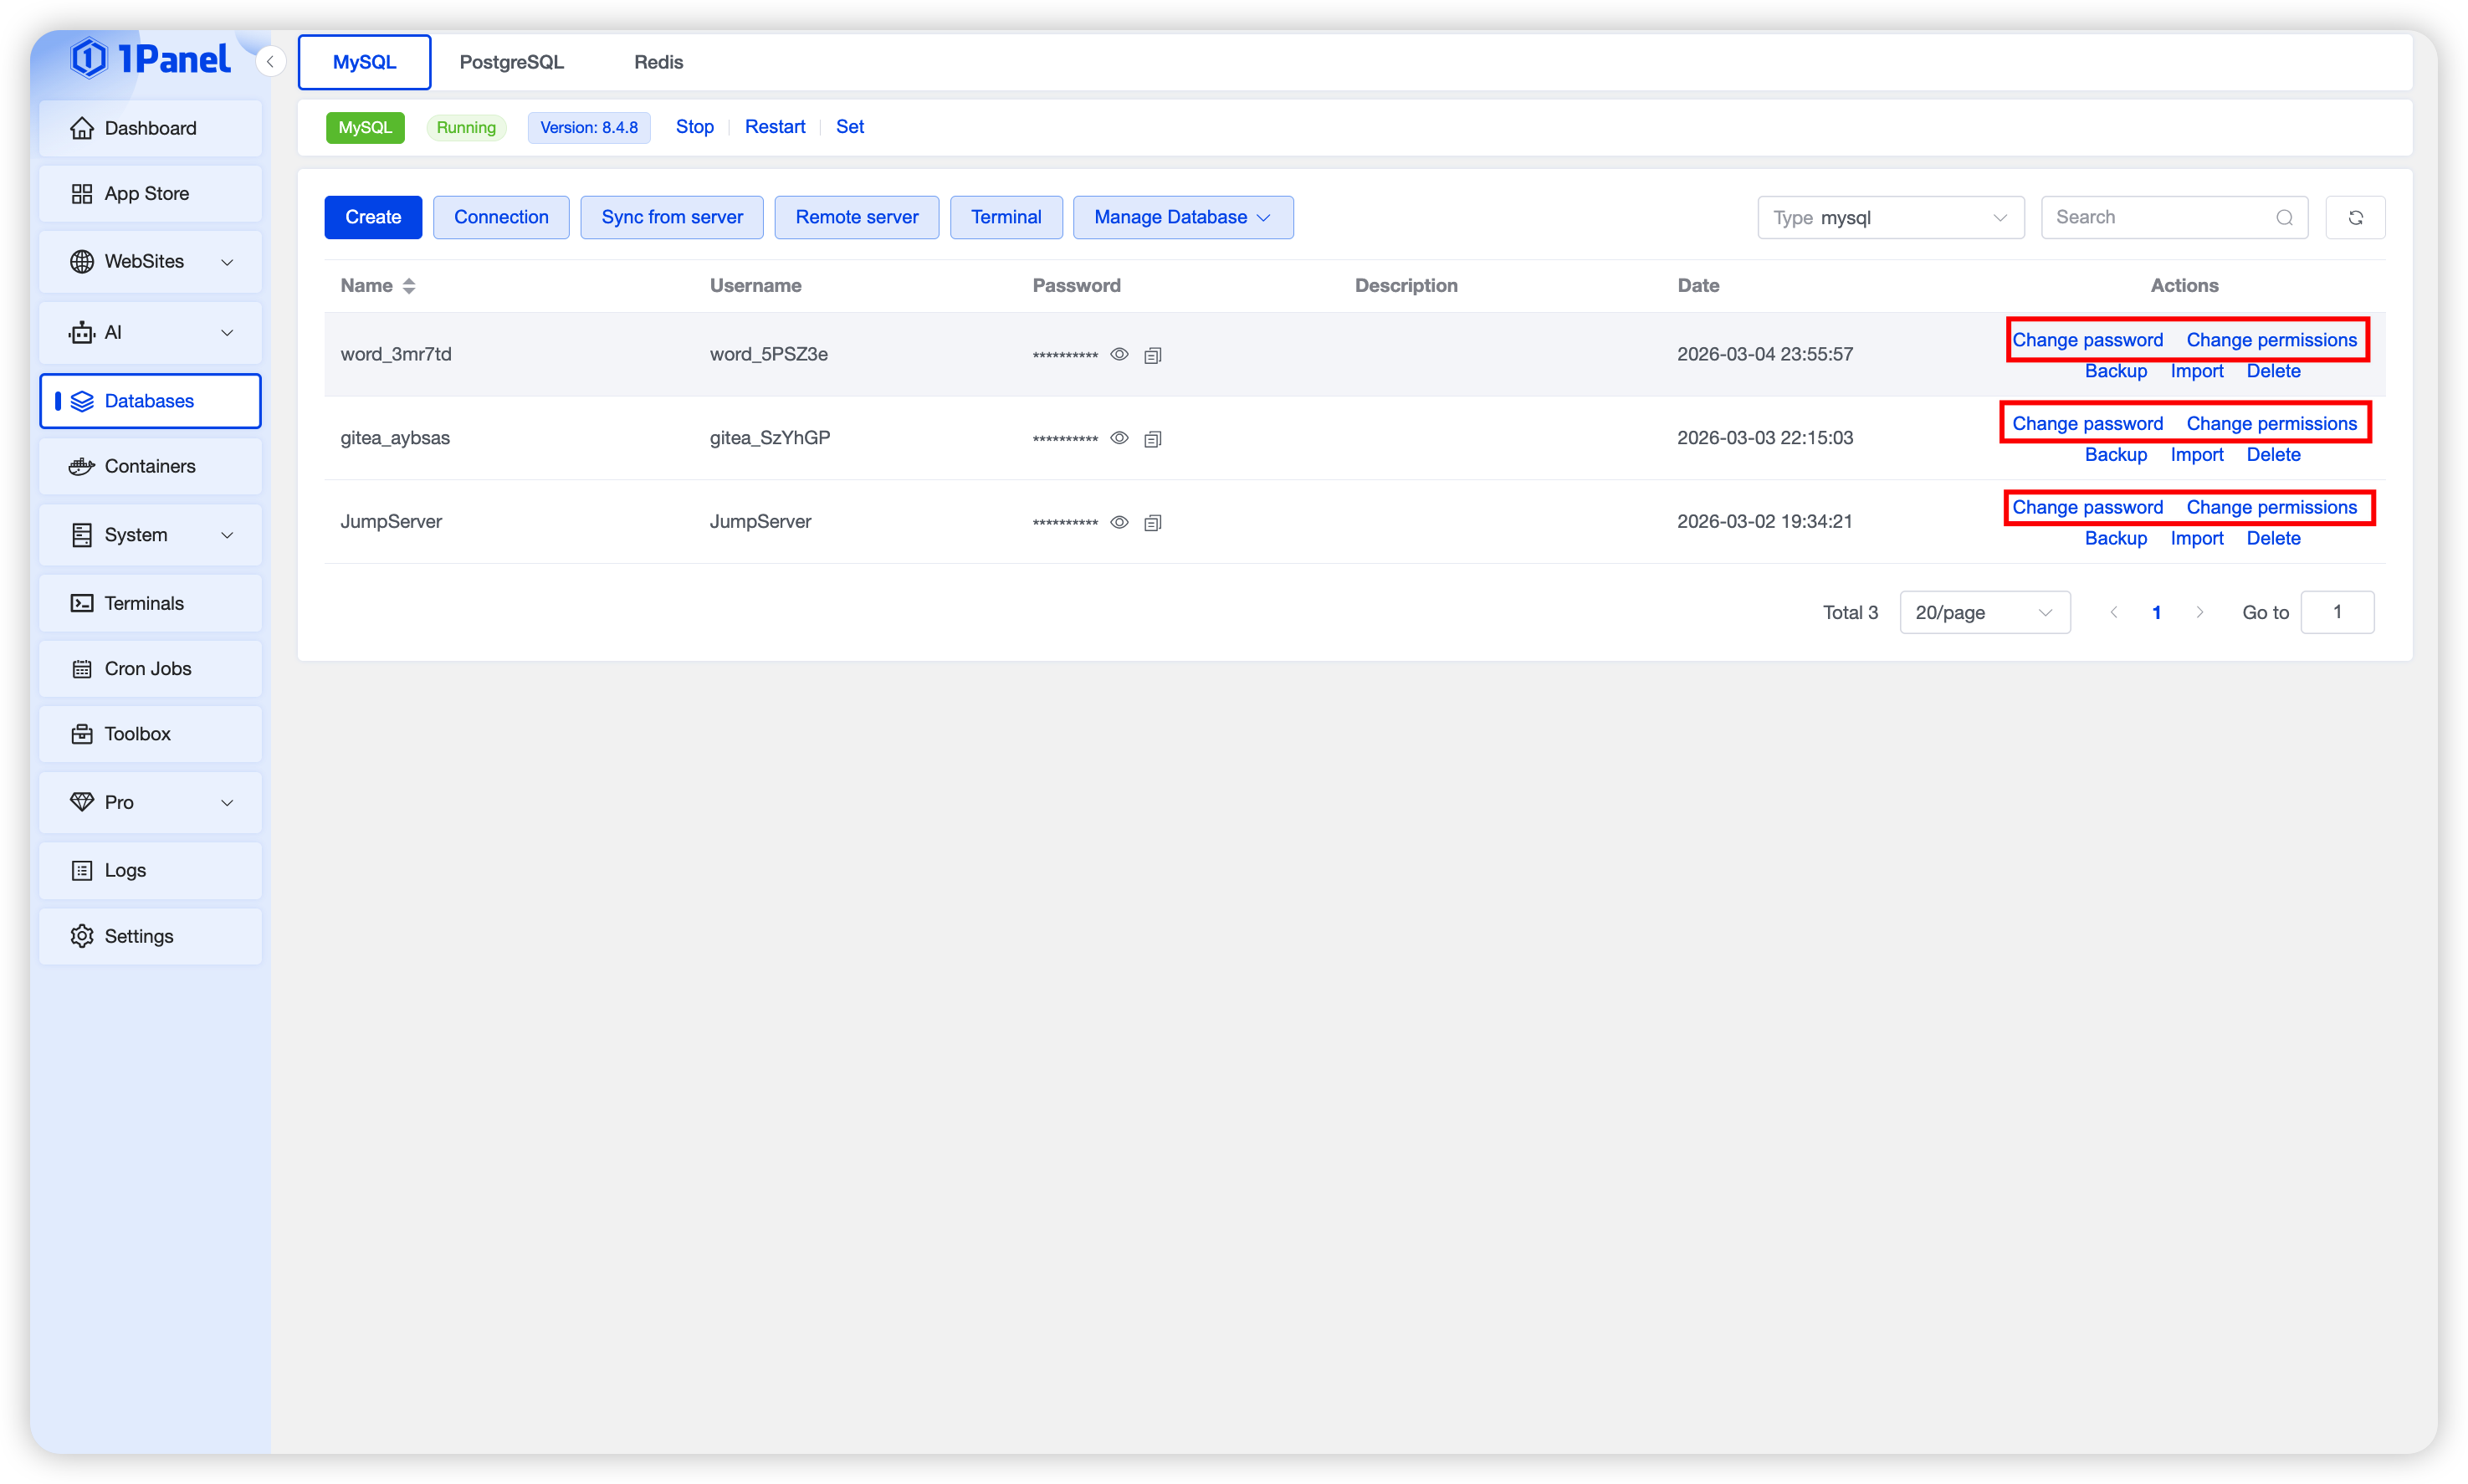
Task: Collapse sidebar using arrow near logo
Action: [270, 62]
